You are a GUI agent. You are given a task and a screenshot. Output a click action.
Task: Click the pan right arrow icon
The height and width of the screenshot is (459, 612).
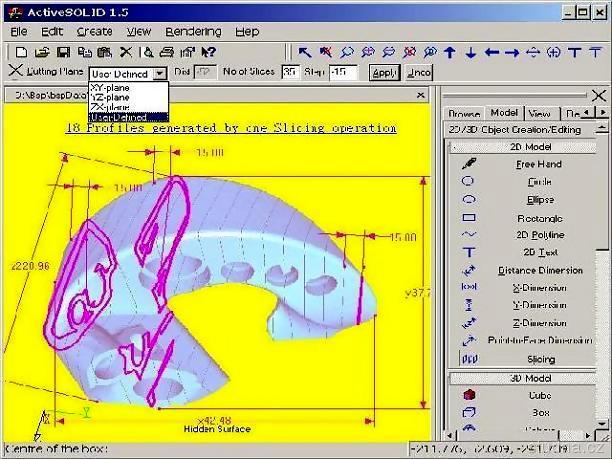pos(512,52)
